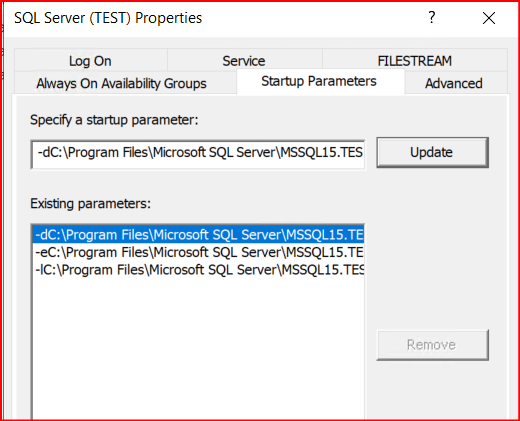Viewport: 520px width, 421px height.
Task: Click the question mark help icon
Action: pos(432,18)
